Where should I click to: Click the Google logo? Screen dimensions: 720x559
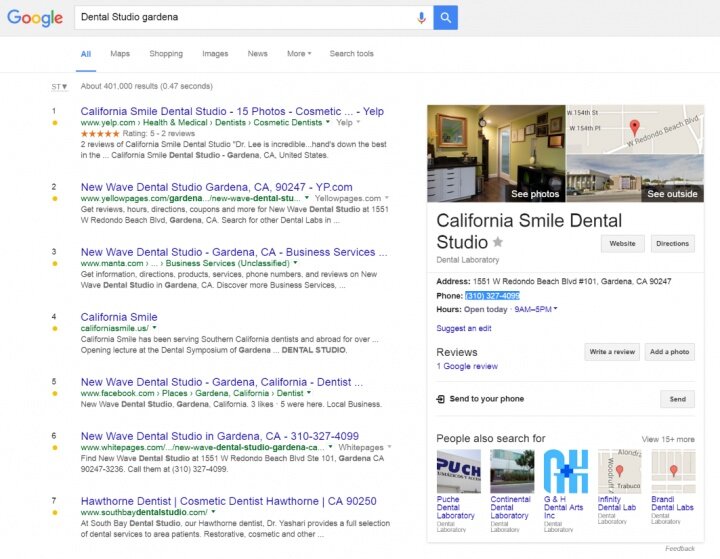(x=35, y=17)
